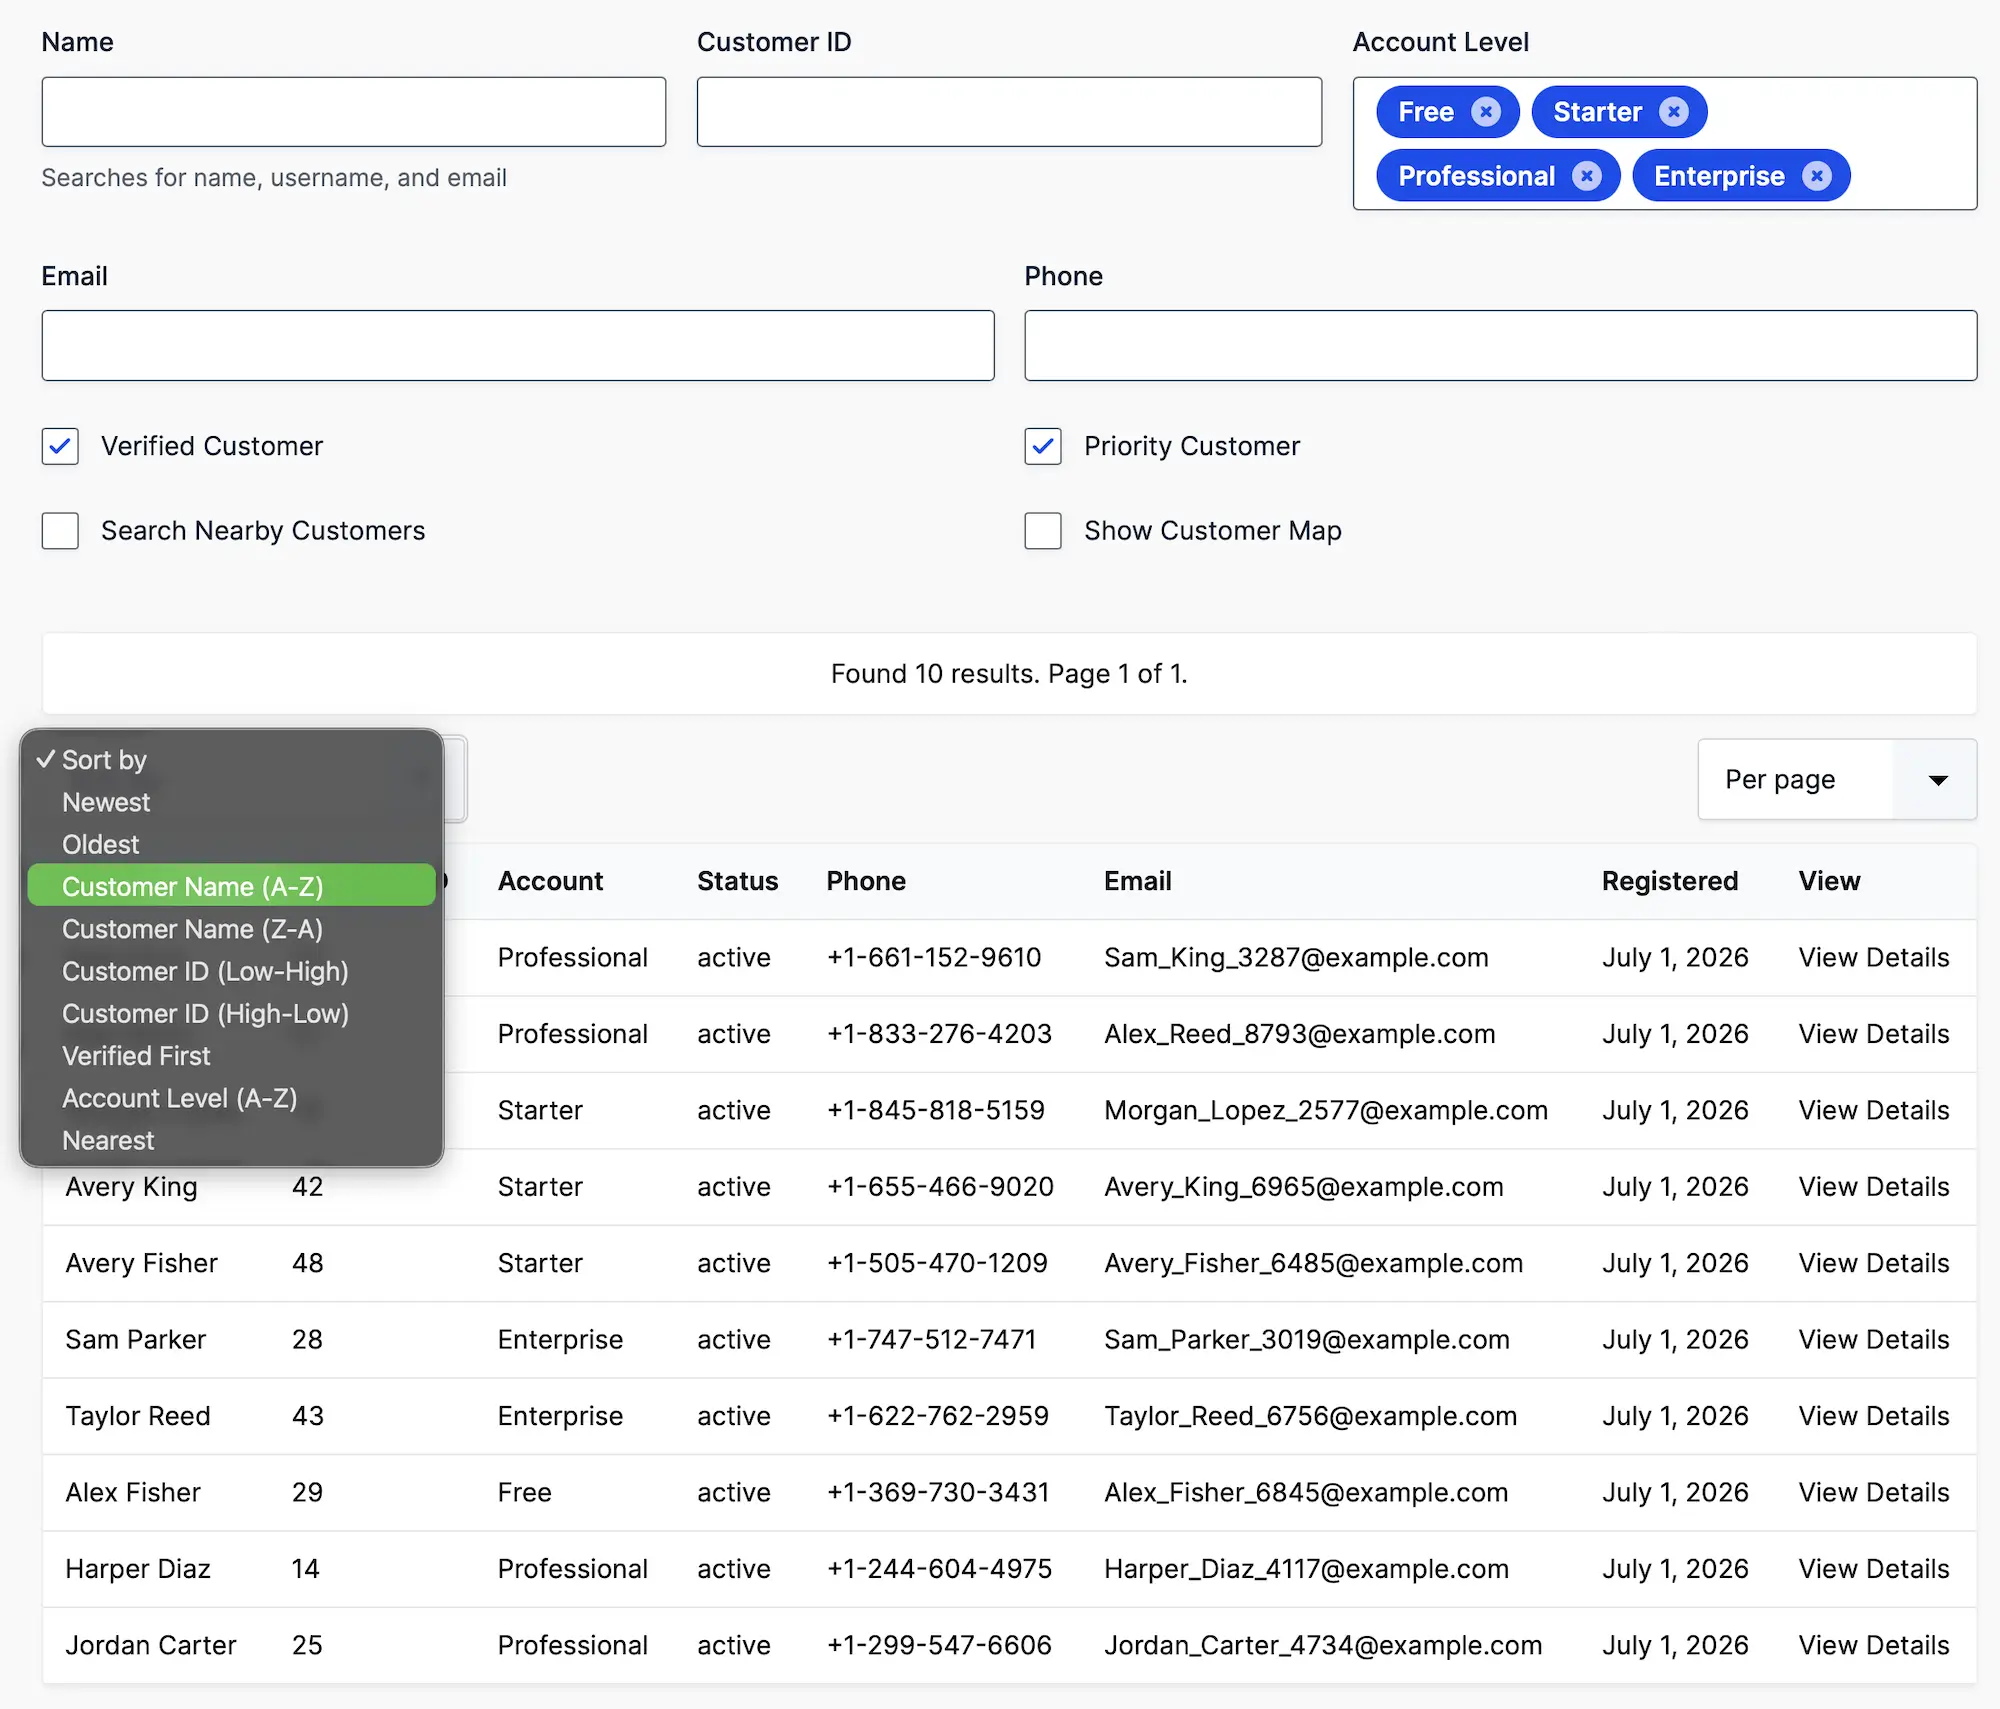Image resolution: width=2000 pixels, height=1709 pixels.
Task: Click the Avery King name cell
Action: (x=131, y=1187)
